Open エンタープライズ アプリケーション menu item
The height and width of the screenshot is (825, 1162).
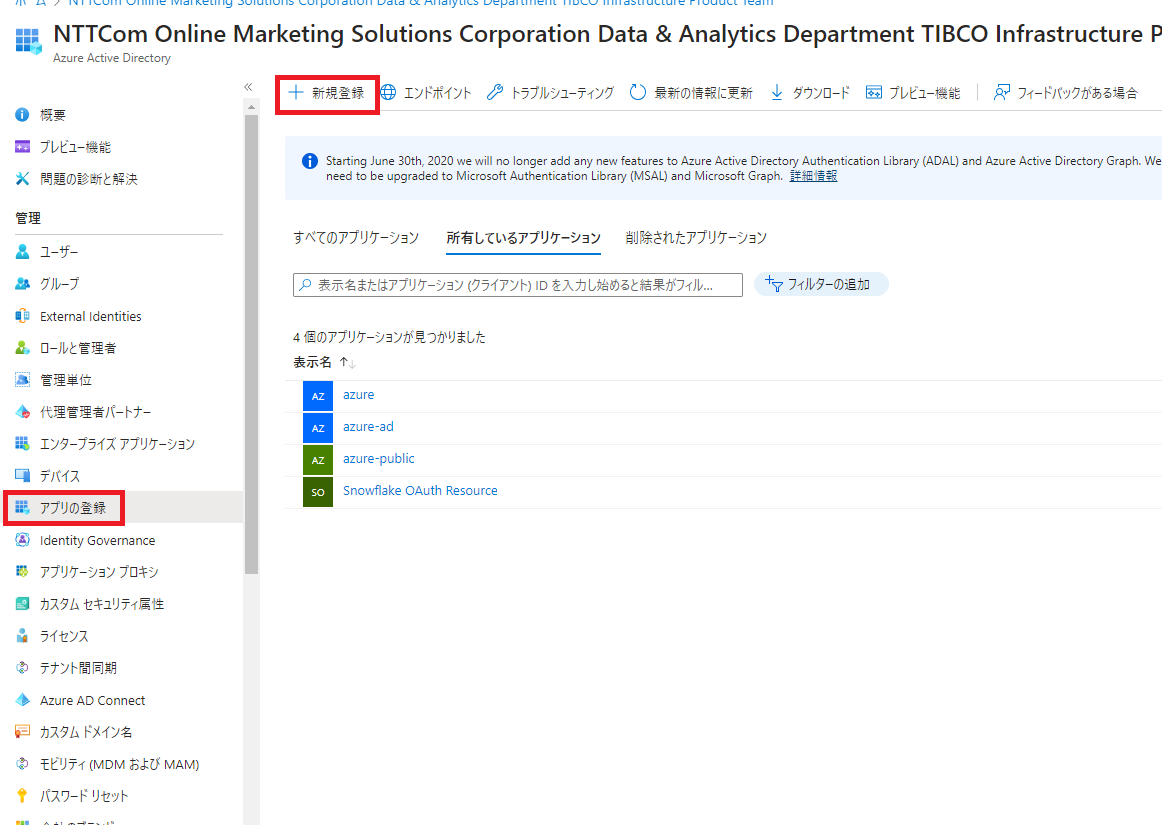[x=119, y=443]
